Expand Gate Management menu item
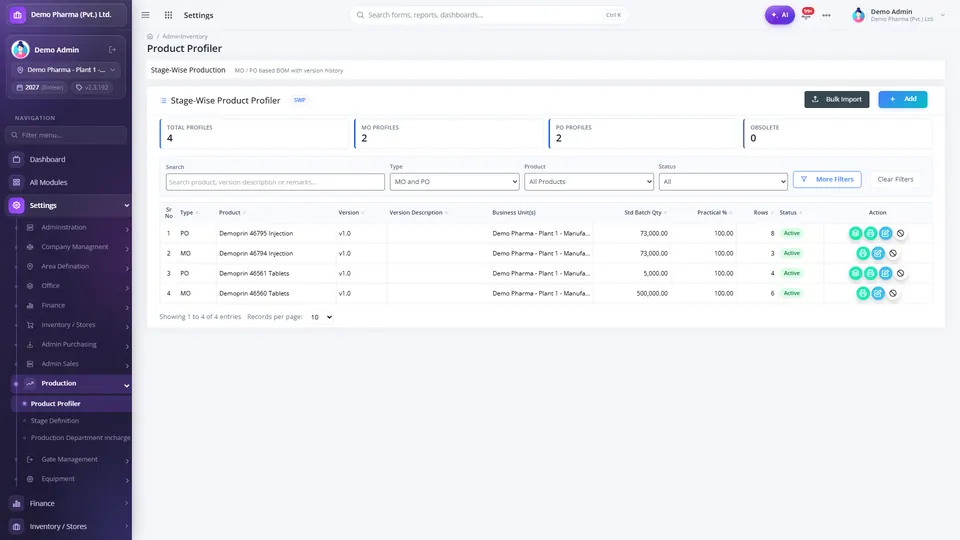960x540 pixels. tap(77, 460)
